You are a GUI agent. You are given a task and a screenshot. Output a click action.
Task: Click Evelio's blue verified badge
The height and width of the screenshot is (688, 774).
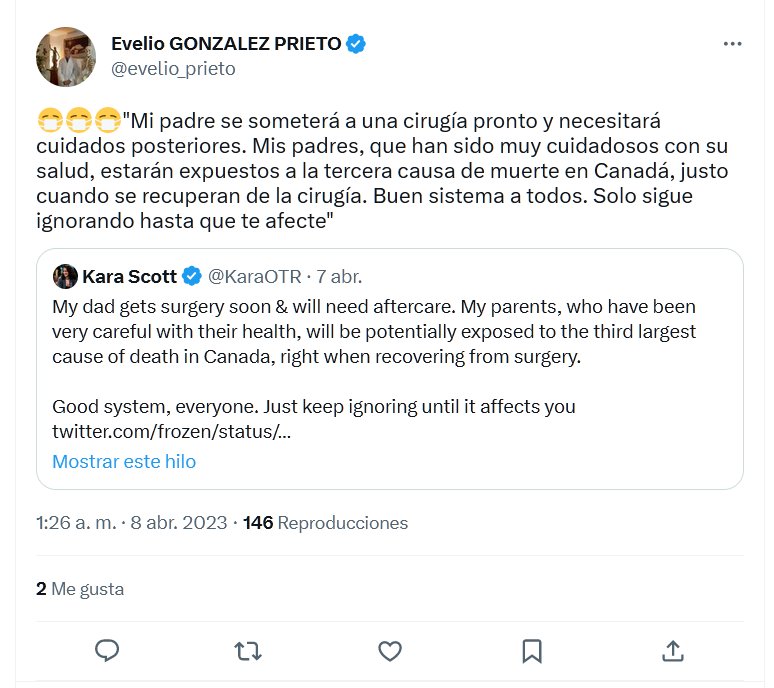(356, 44)
